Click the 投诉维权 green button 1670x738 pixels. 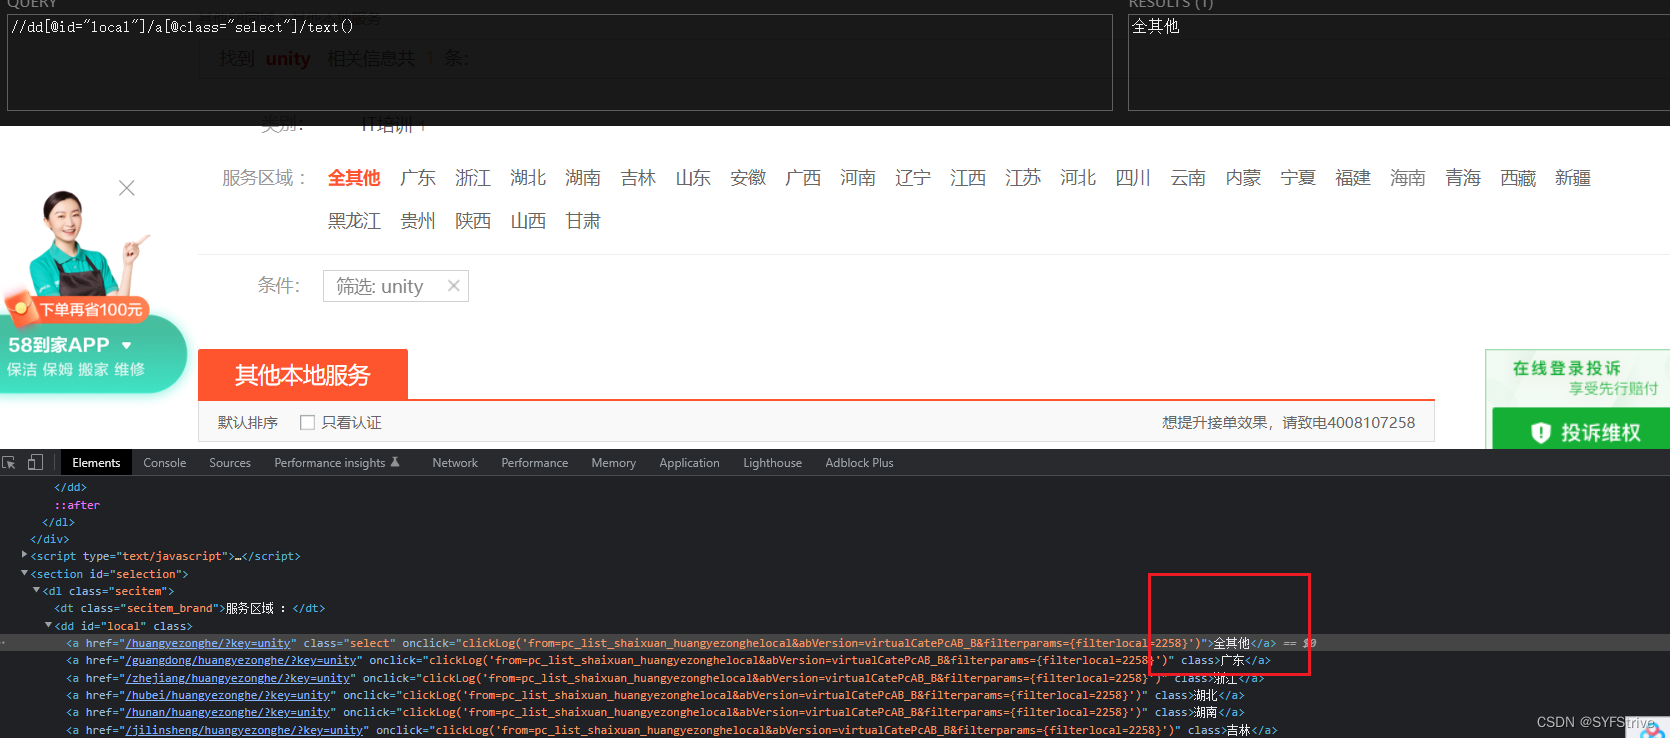pos(1582,428)
